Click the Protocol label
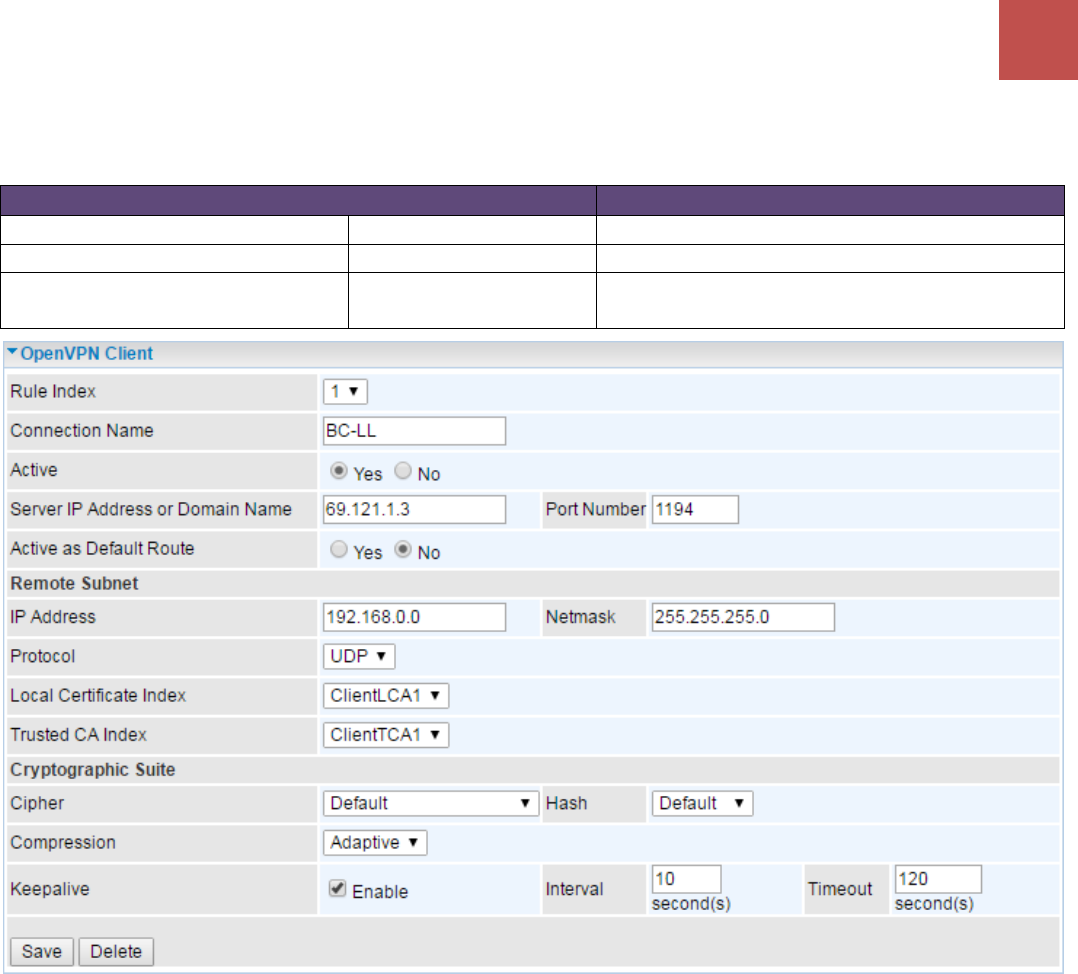The width and height of the screenshot is (1078, 974). (43, 656)
